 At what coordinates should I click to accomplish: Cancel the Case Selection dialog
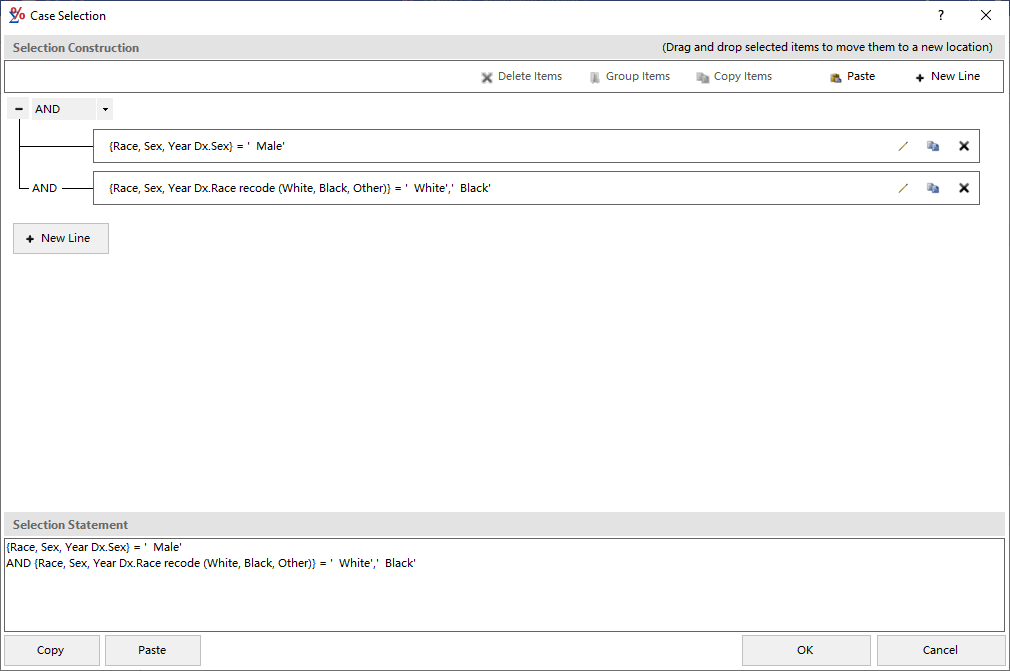tap(940, 650)
